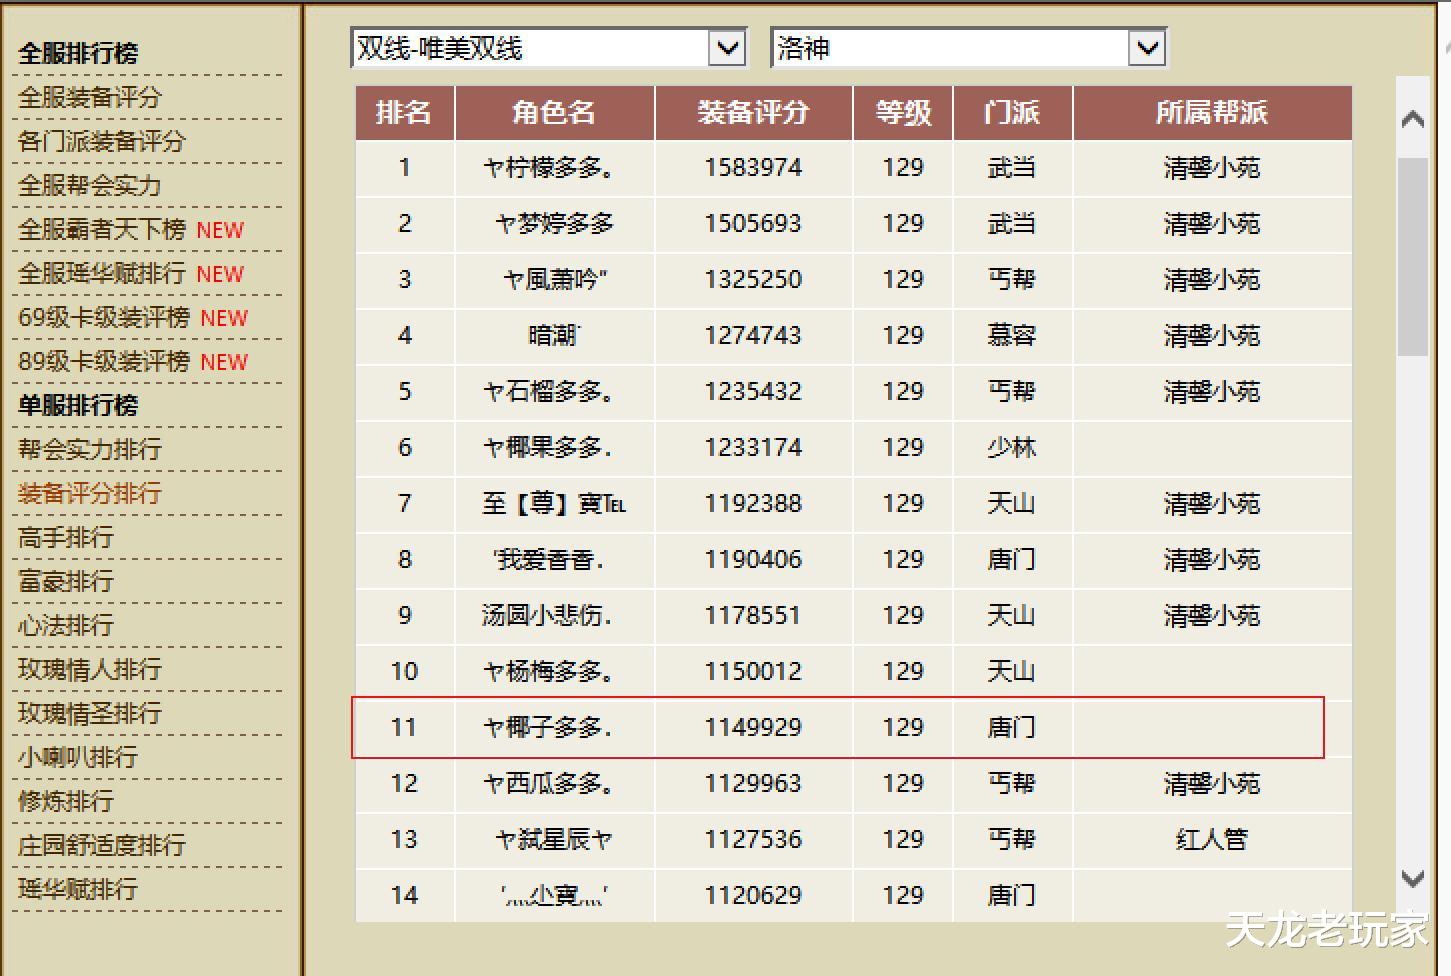Screen dimensions: 1451x976
Task: Click equipment score 1120629
Action: point(753,896)
